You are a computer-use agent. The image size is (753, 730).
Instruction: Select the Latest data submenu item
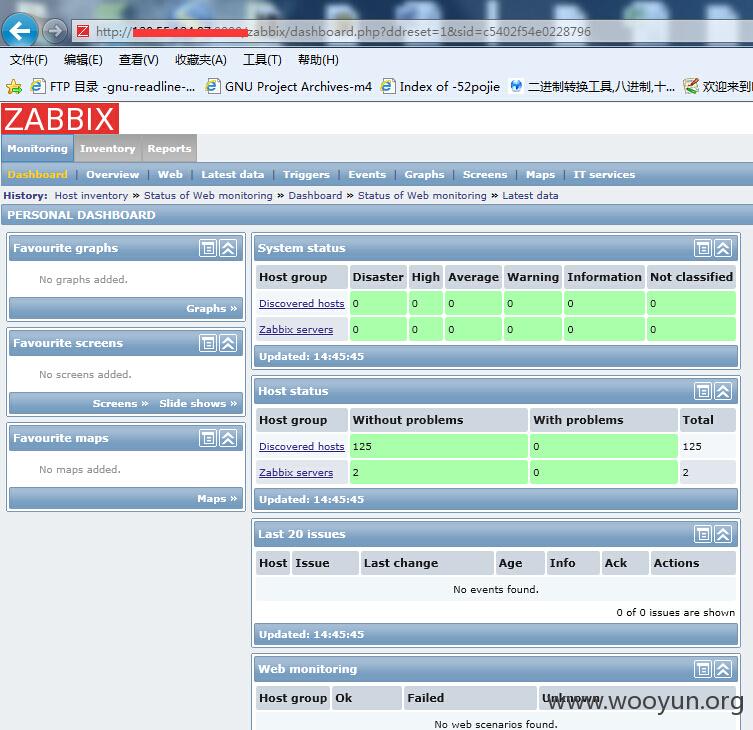(232, 174)
